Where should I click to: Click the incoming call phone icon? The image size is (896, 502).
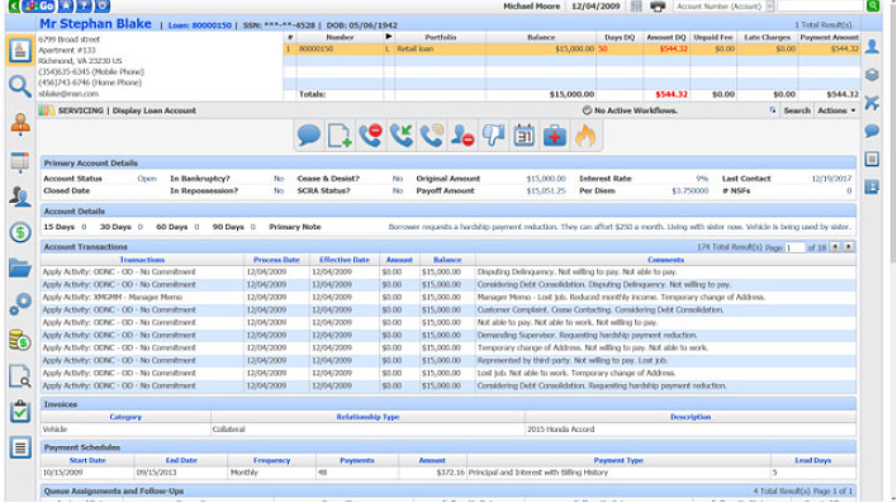click(401, 135)
